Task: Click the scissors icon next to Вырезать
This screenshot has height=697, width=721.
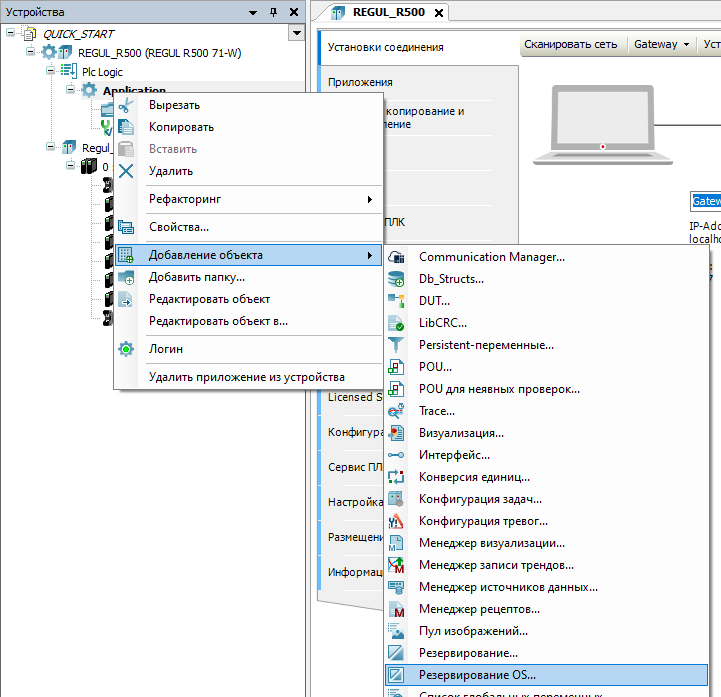Action: [x=126, y=105]
